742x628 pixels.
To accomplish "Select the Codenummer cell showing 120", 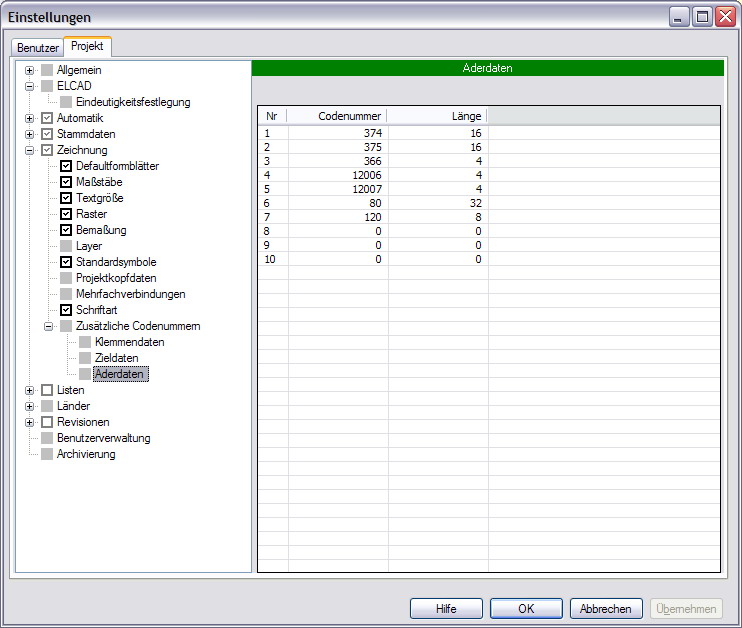I will tap(338, 218).
